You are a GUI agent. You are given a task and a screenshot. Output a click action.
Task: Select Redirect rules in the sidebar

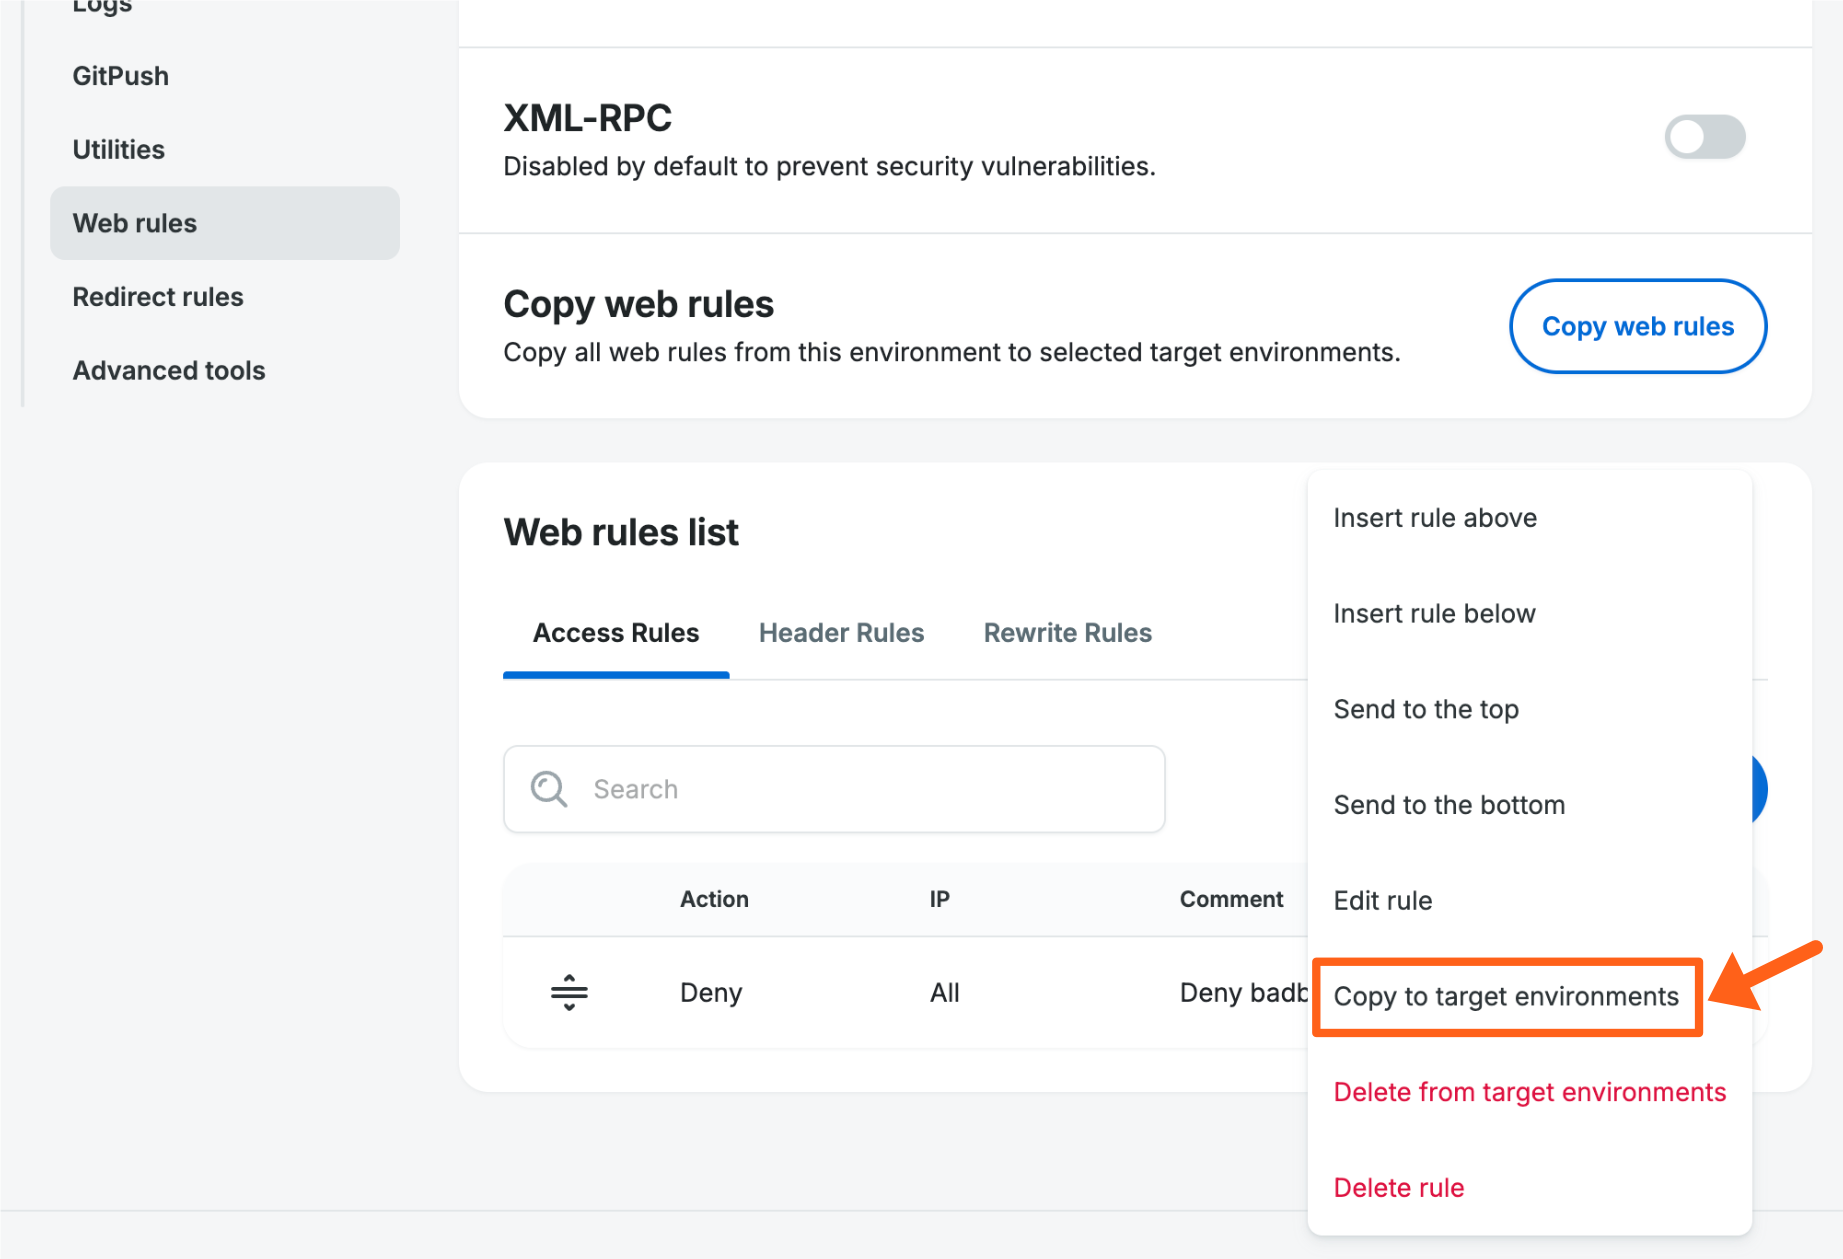158,296
